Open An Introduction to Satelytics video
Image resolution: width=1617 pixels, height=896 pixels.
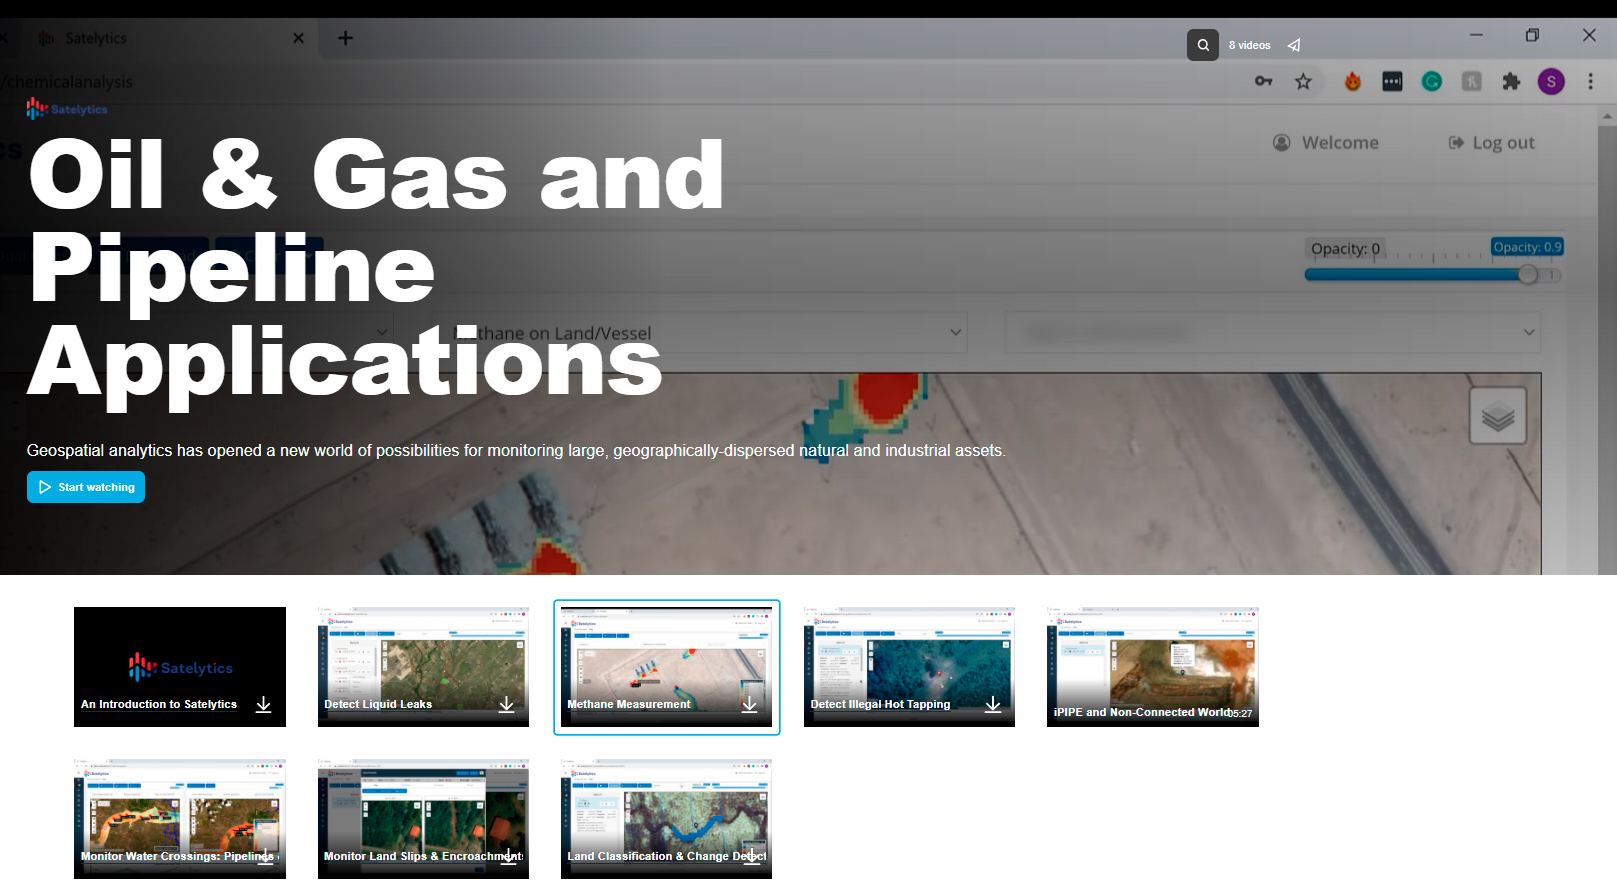pyautogui.click(x=180, y=666)
